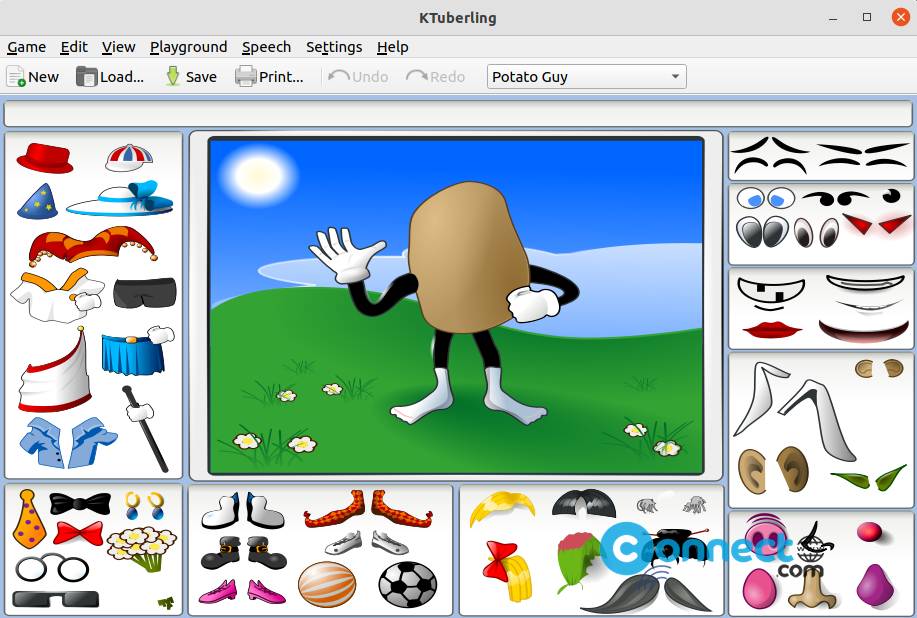
Task: Choose the blue jacket sleeves
Action: point(68,441)
